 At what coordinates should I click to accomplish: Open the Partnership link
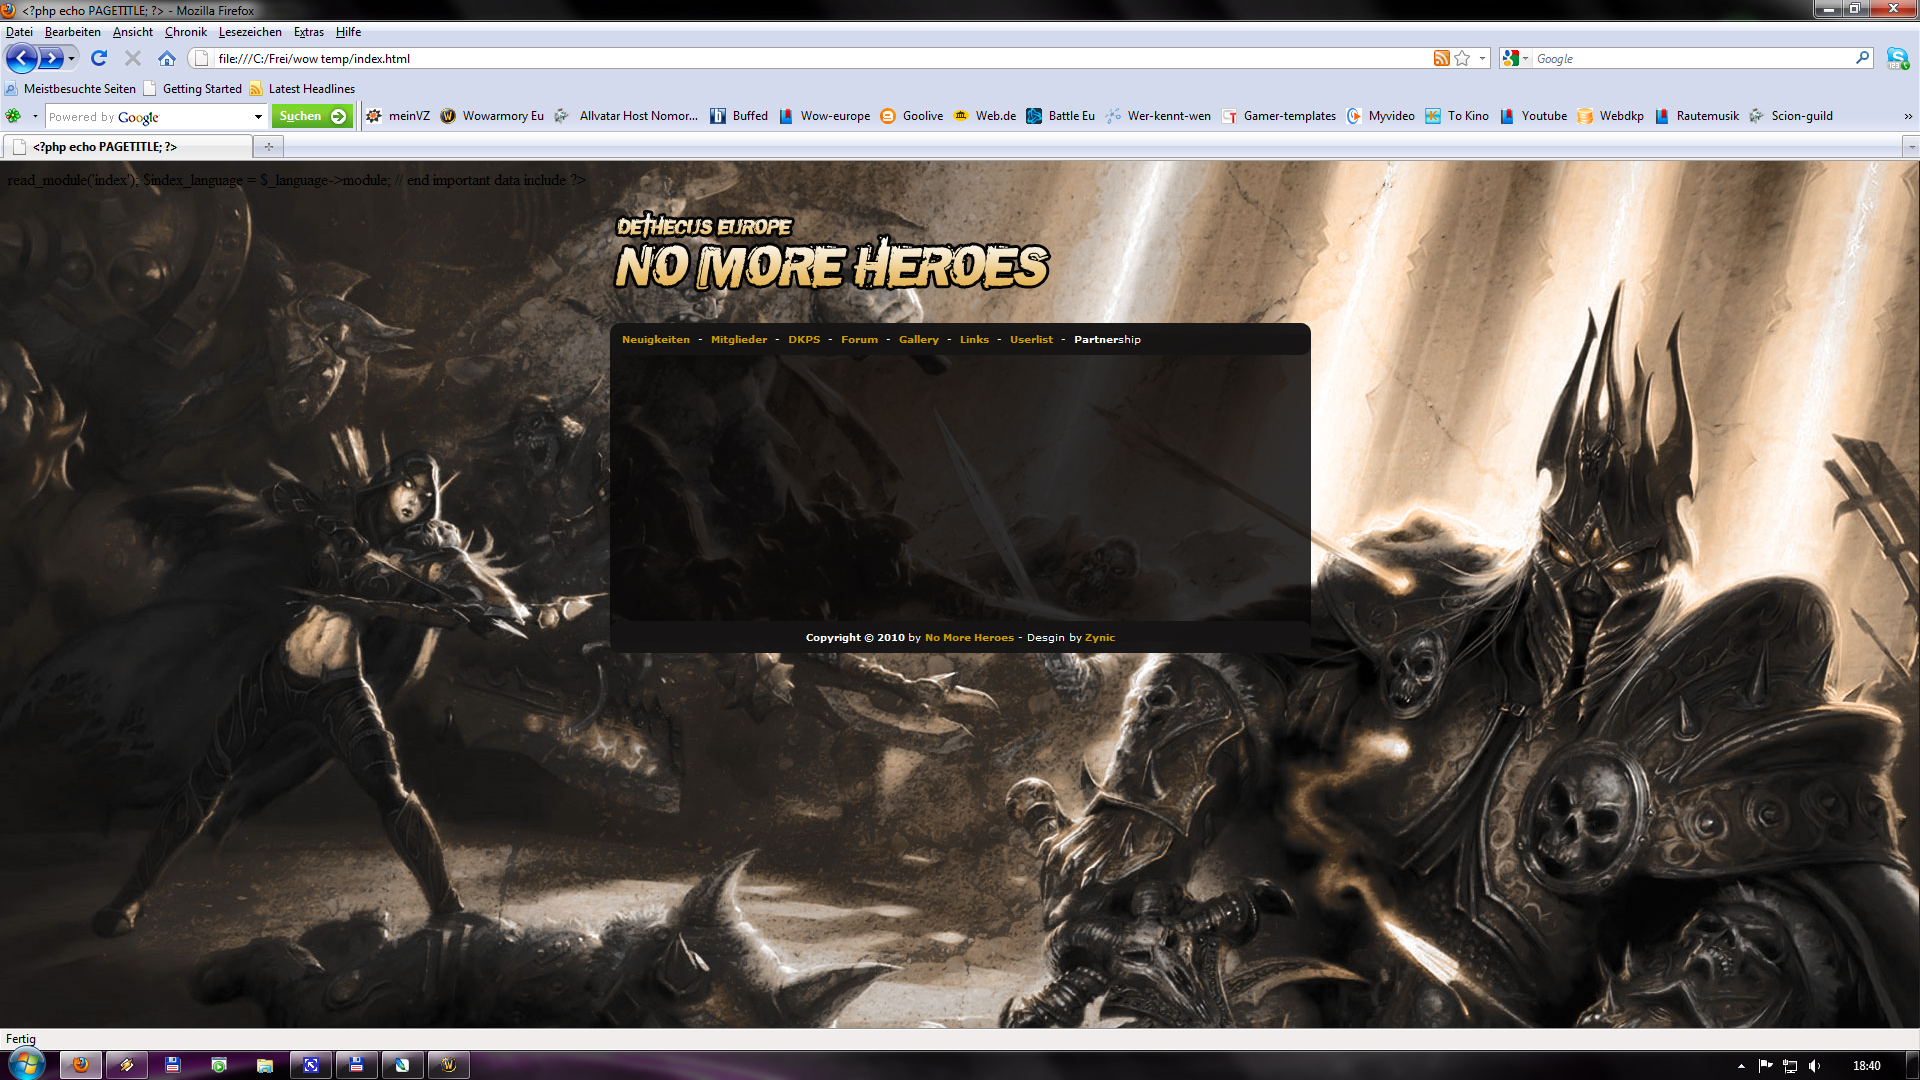pos(1107,340)
